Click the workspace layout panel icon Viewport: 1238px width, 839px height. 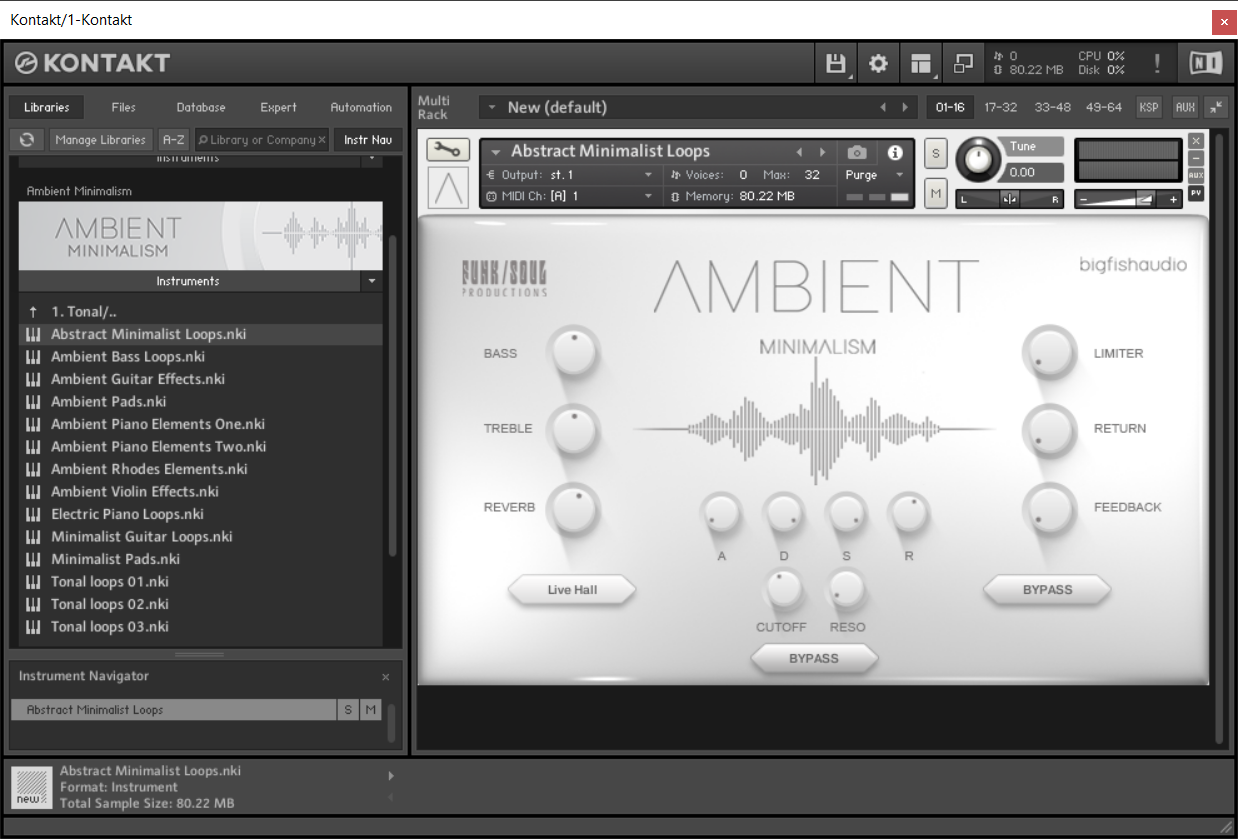point(921,64)
